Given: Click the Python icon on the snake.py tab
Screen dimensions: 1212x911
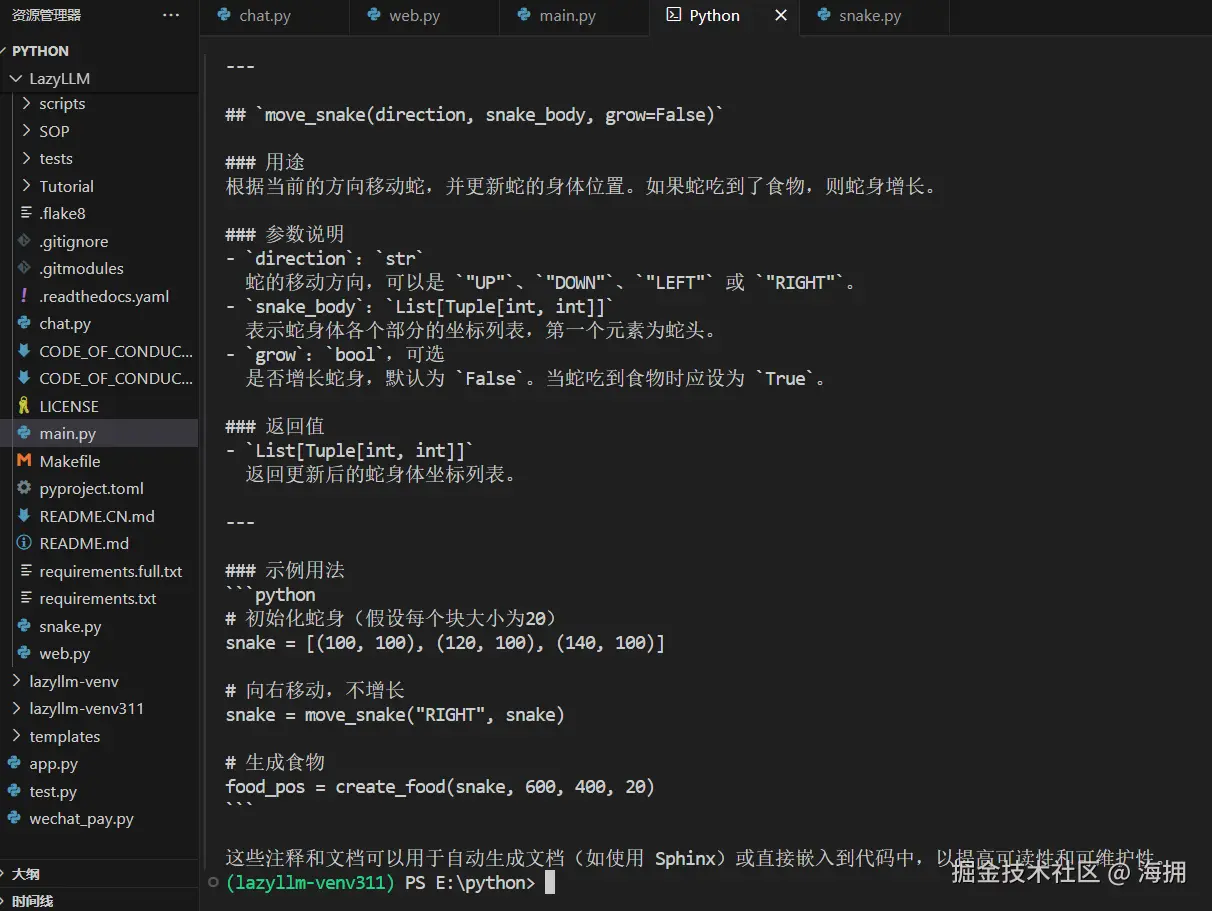Looking at the screenshot, I should coord(823,15).
